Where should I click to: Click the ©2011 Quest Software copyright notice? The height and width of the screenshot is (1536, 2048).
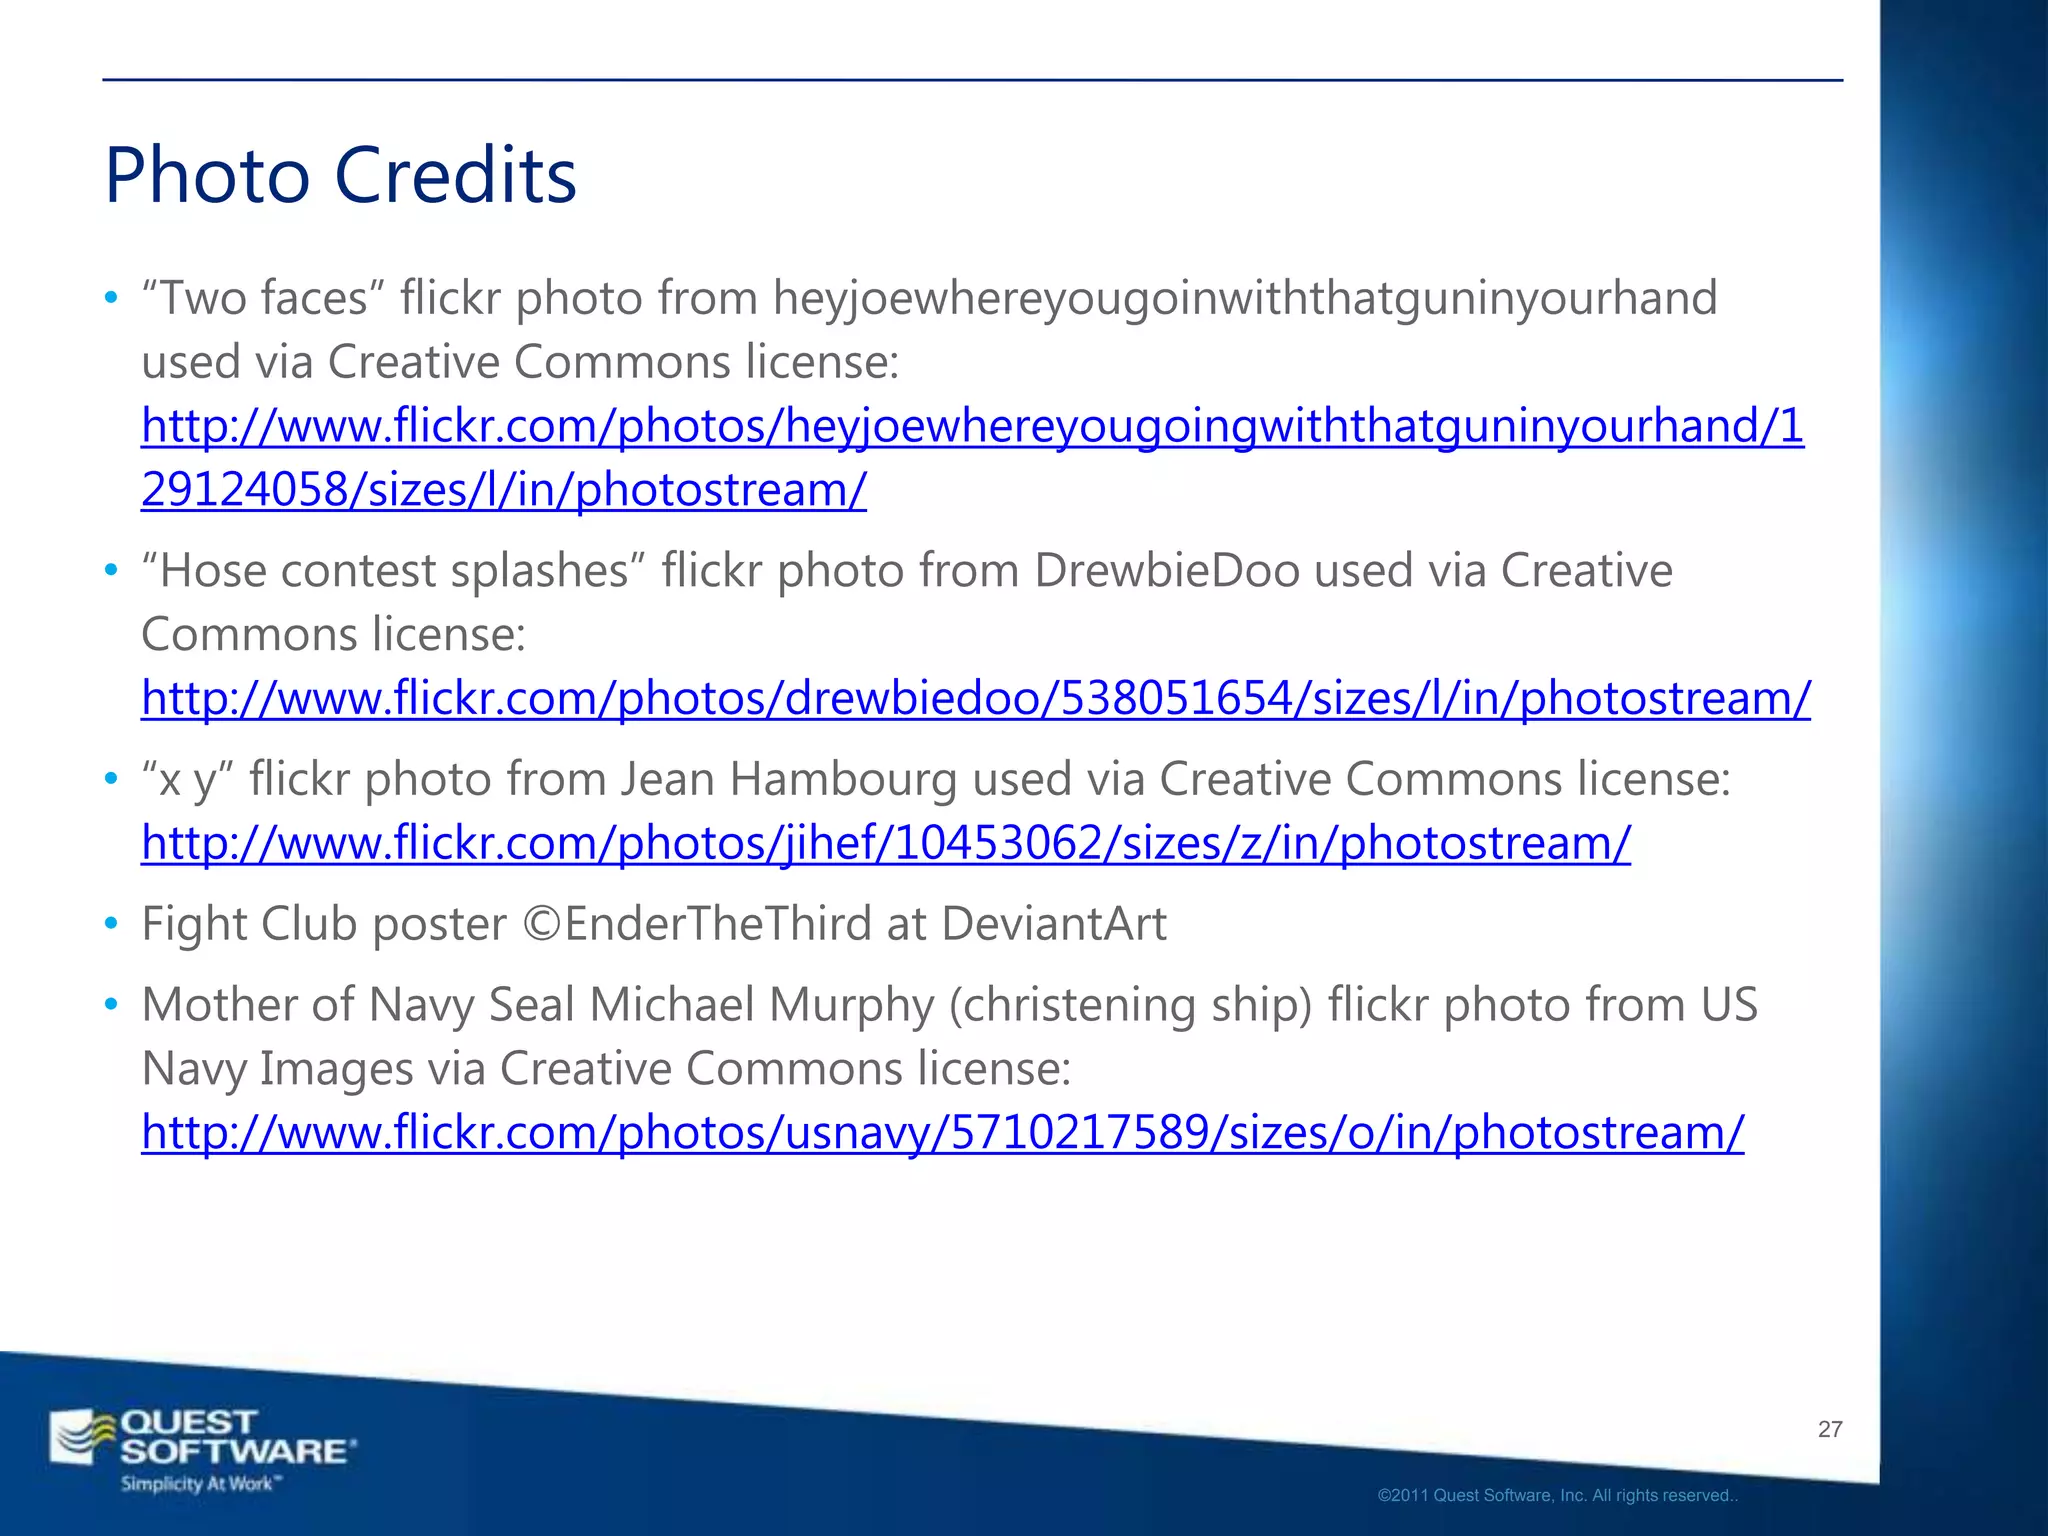pos(1557,1496)
